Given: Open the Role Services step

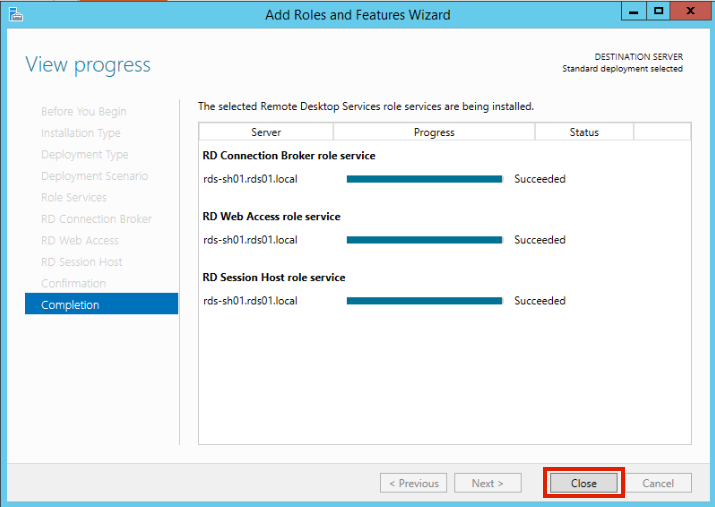Looking at the screenshot, I should coord(74,198).
